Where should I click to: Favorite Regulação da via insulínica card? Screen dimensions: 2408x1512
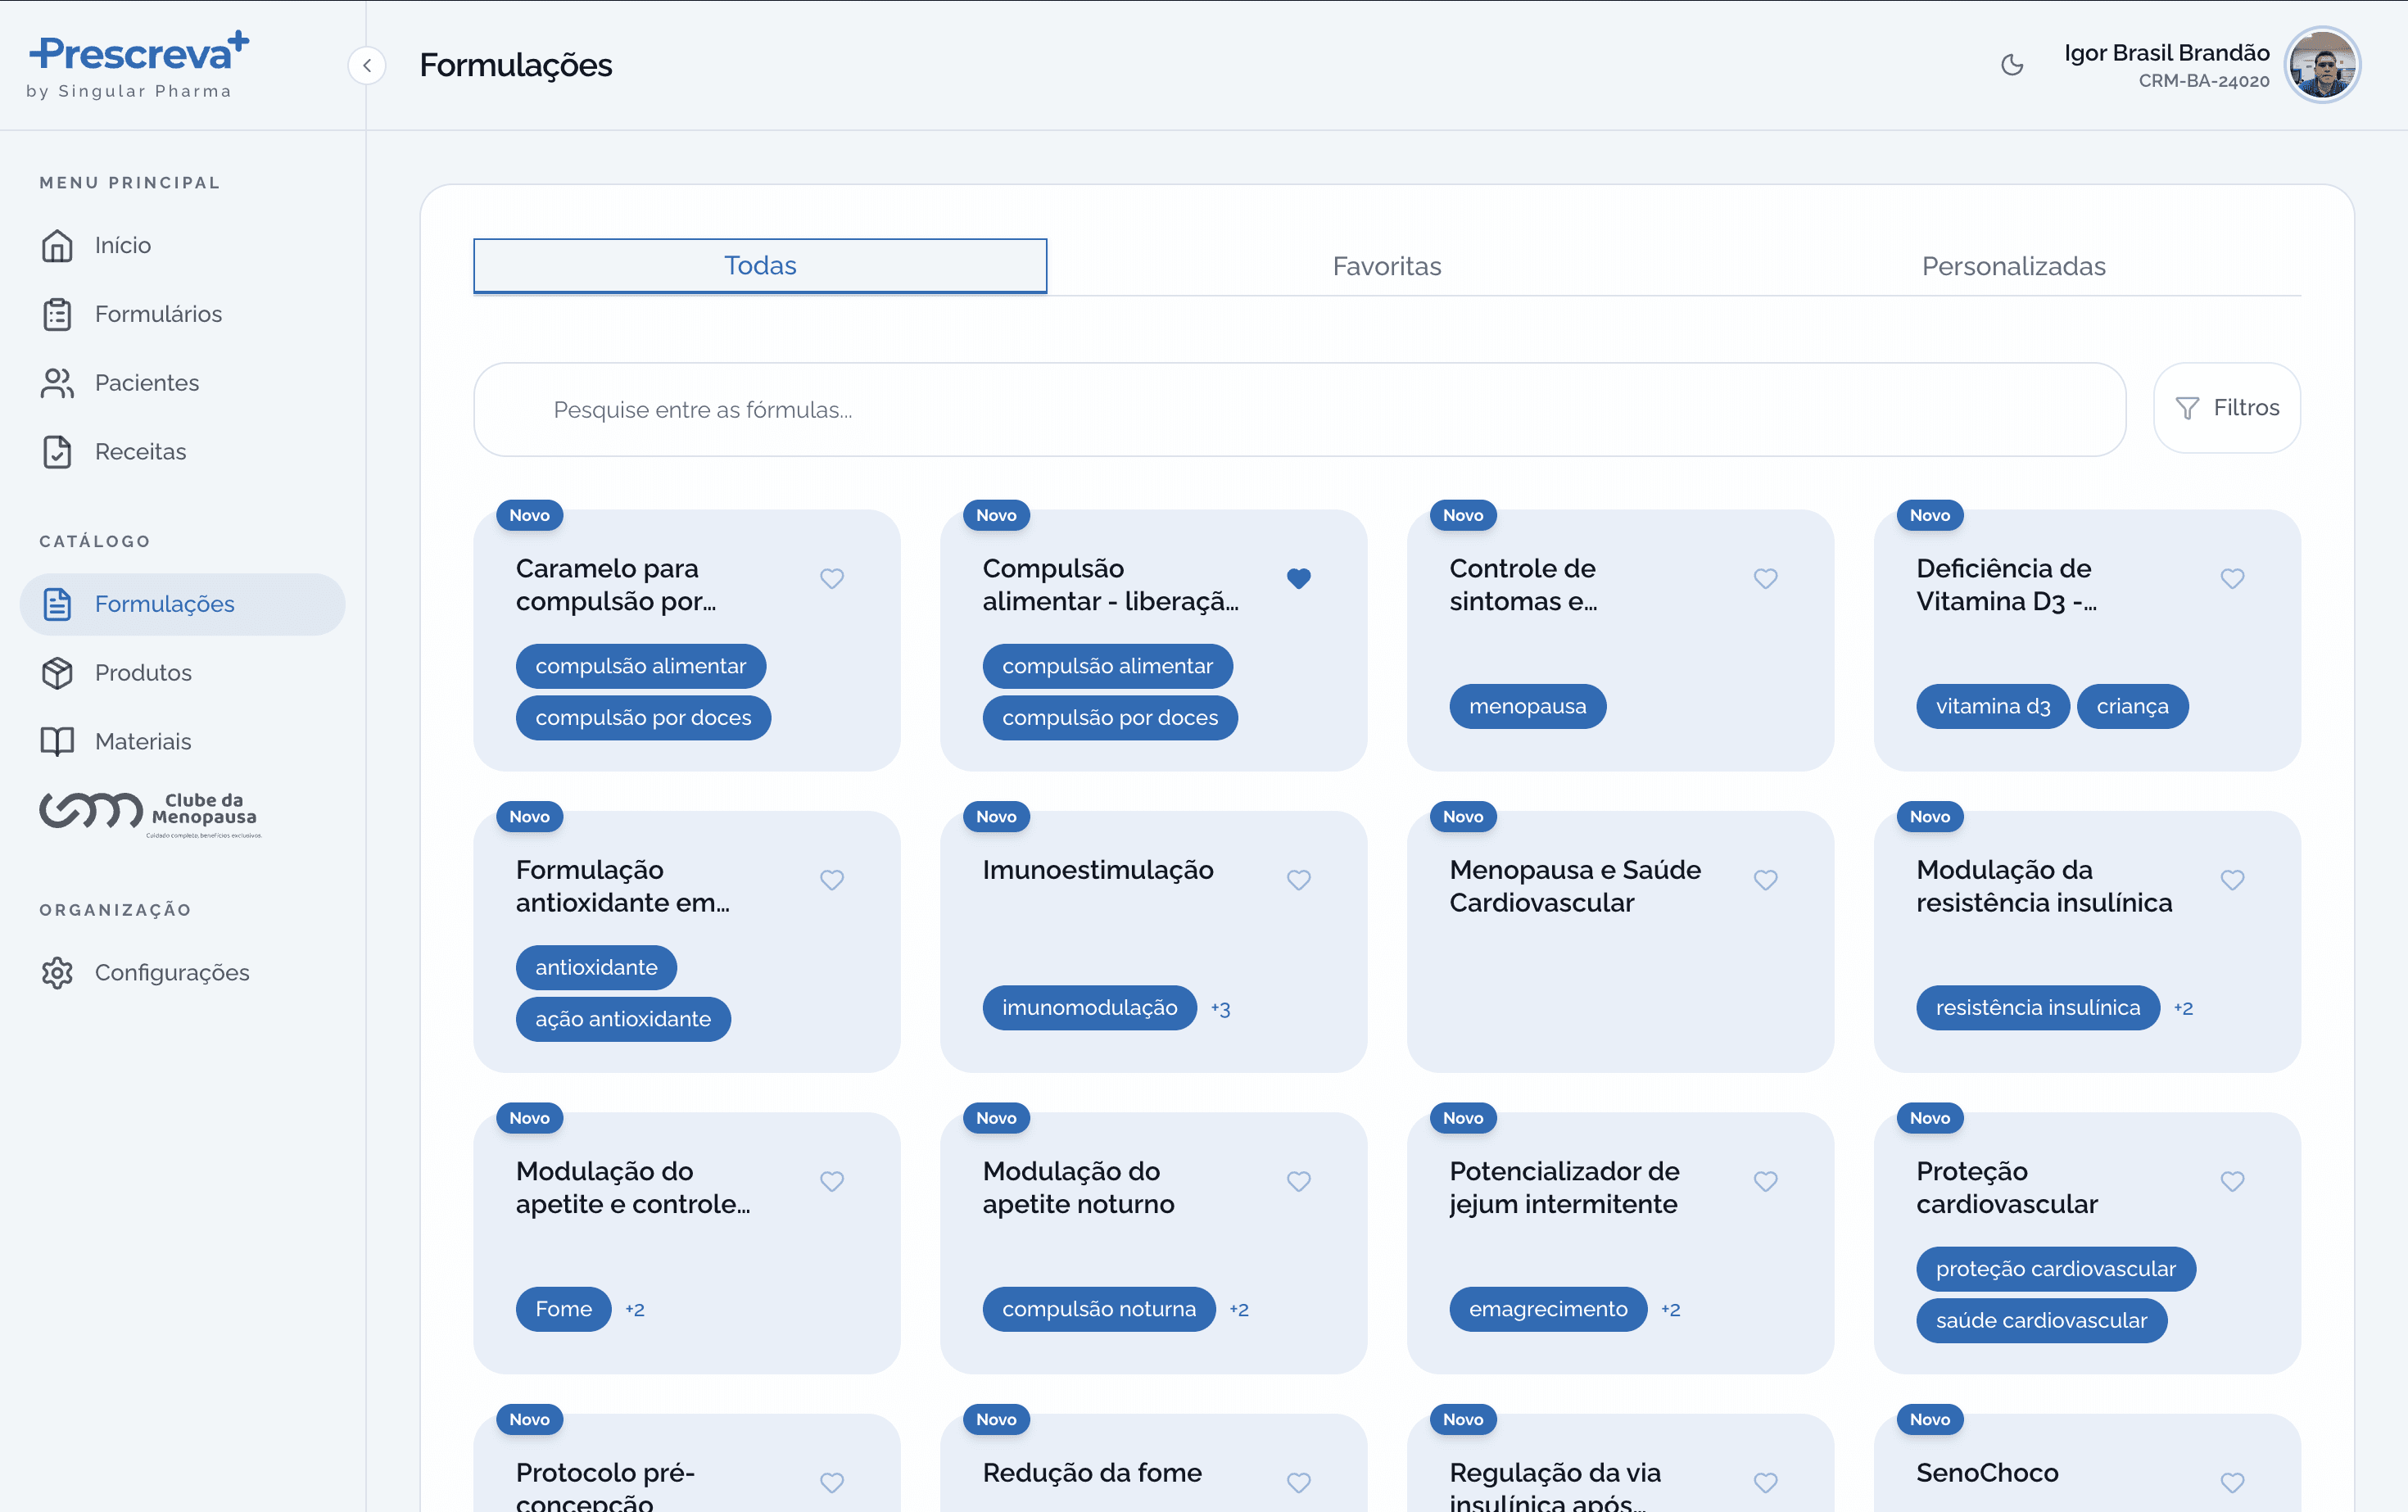(x=1766, y=1483)
